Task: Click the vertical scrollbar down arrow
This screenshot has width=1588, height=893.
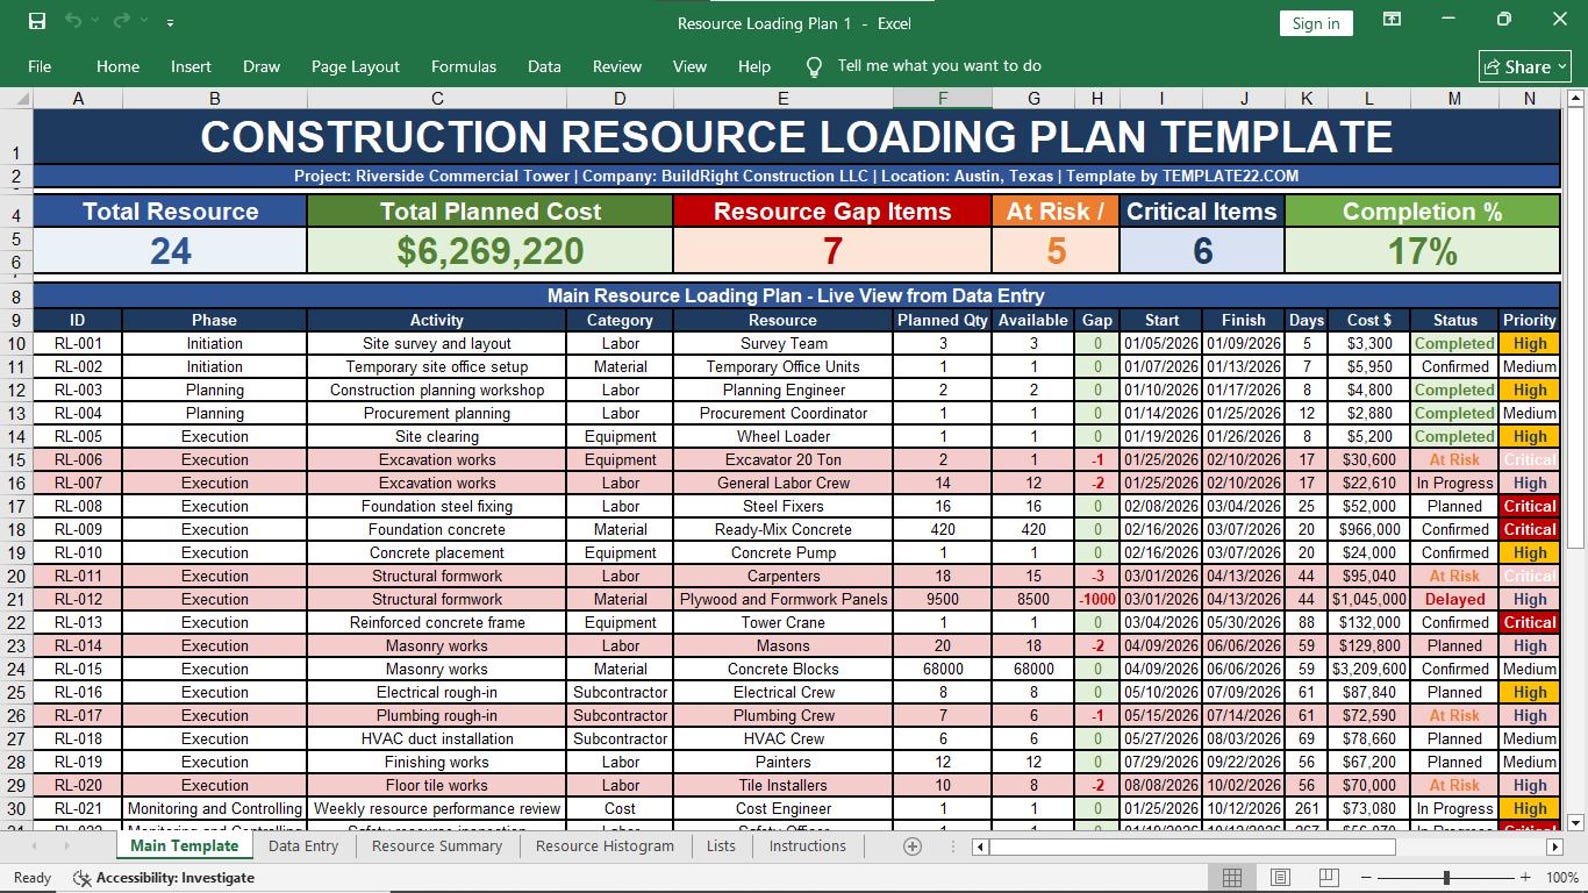Action: pos(1576,823)
